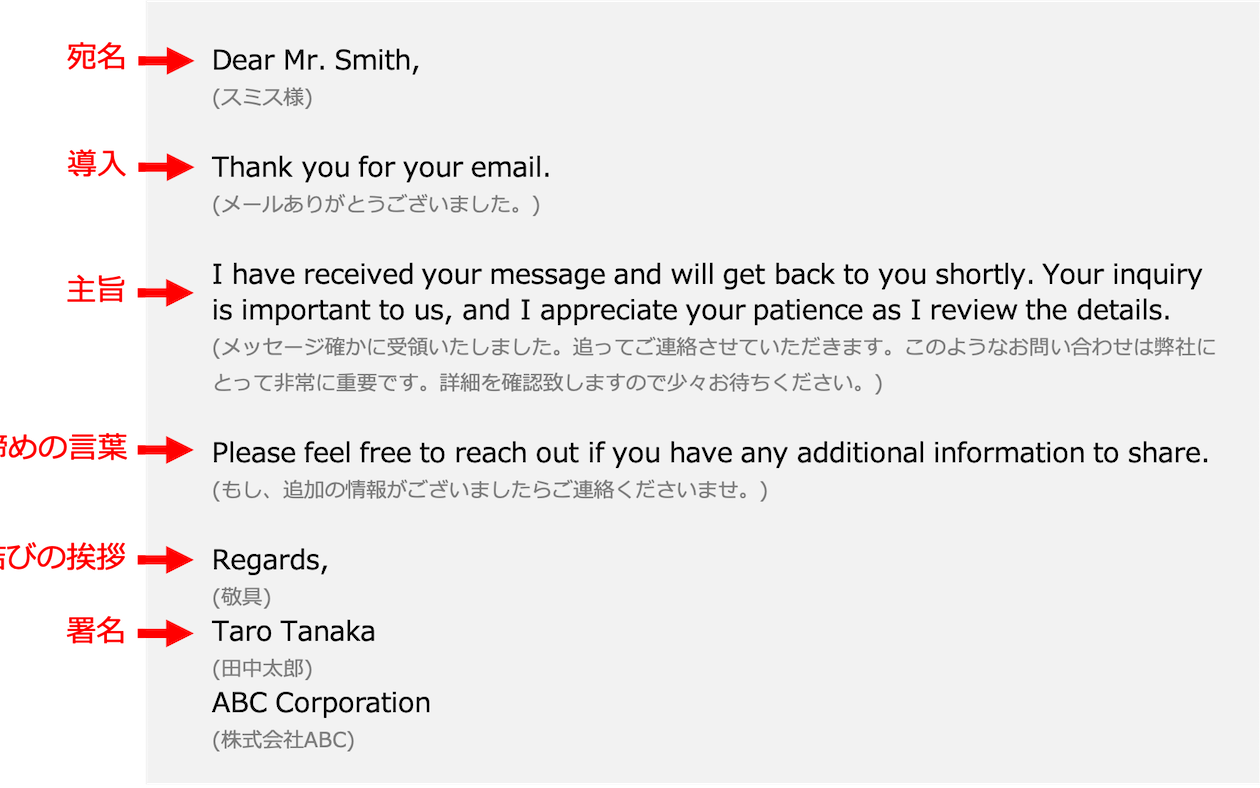Click the Japanese greeting "(スミス様)"
Screen dimensions: 1260x788
(262, 98)
